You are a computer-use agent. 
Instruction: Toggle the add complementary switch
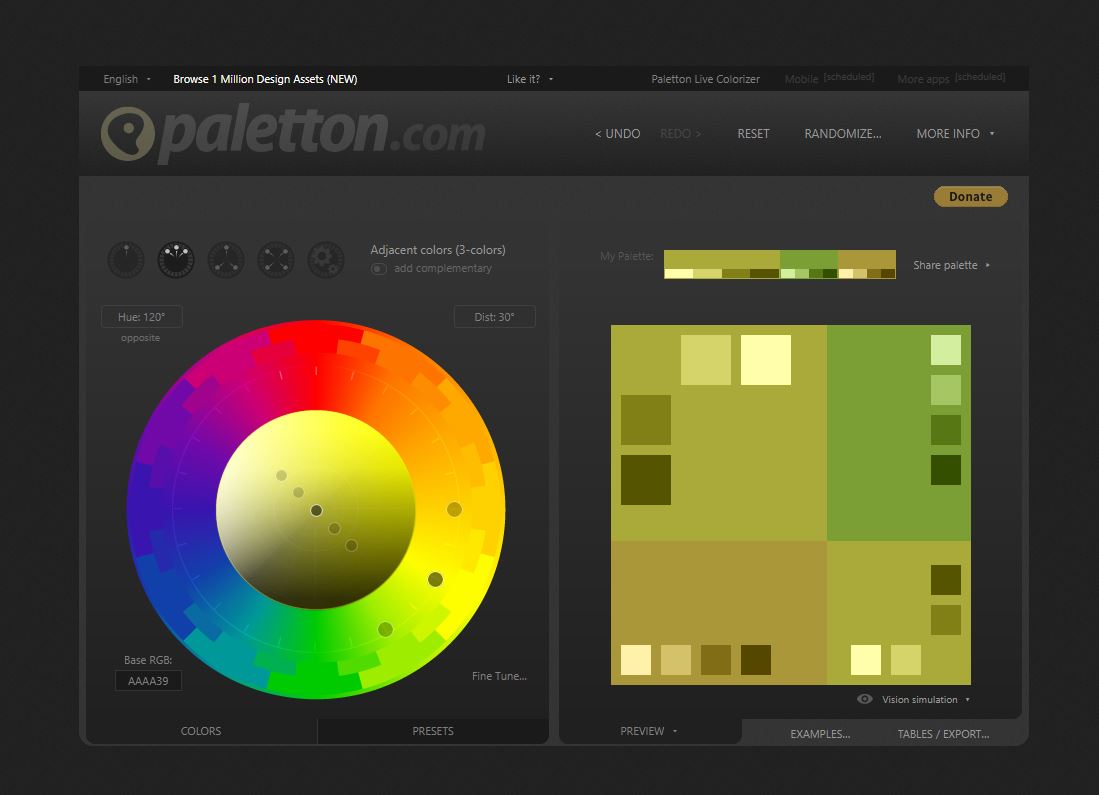tap(378, 269)
